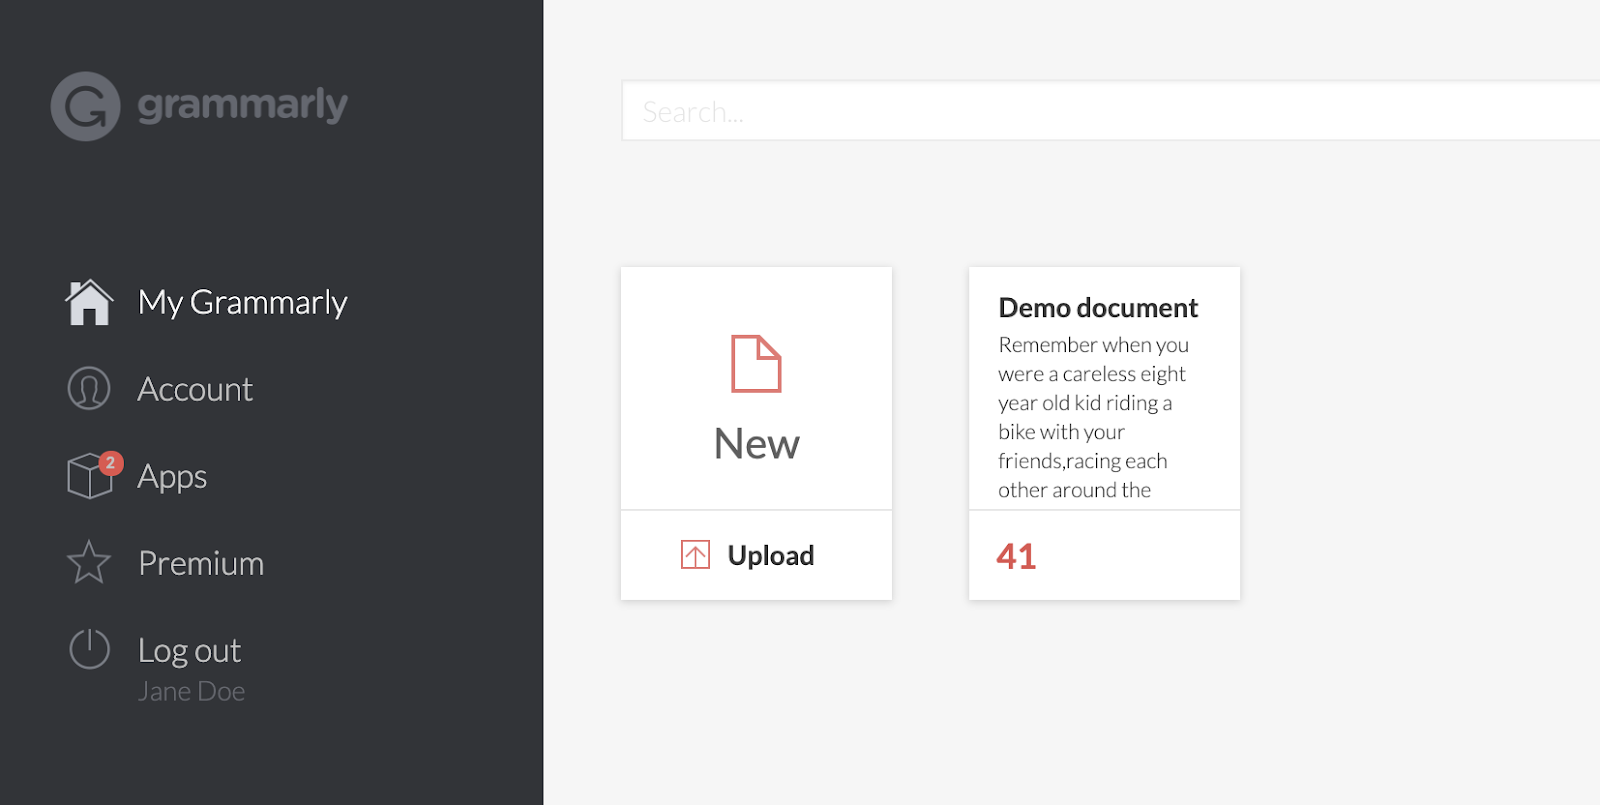Click the power icon to log out
This screenshot has height=805, width=1600.
click(x=89, y=649)
